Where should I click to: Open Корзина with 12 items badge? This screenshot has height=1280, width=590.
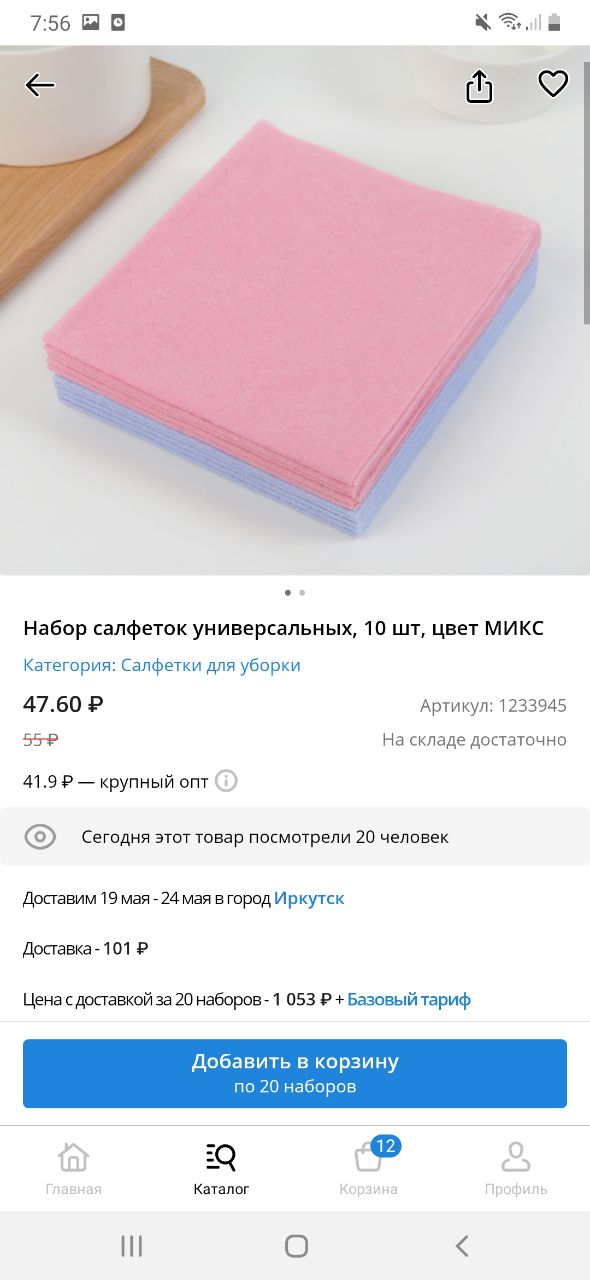click(369, 1167)
